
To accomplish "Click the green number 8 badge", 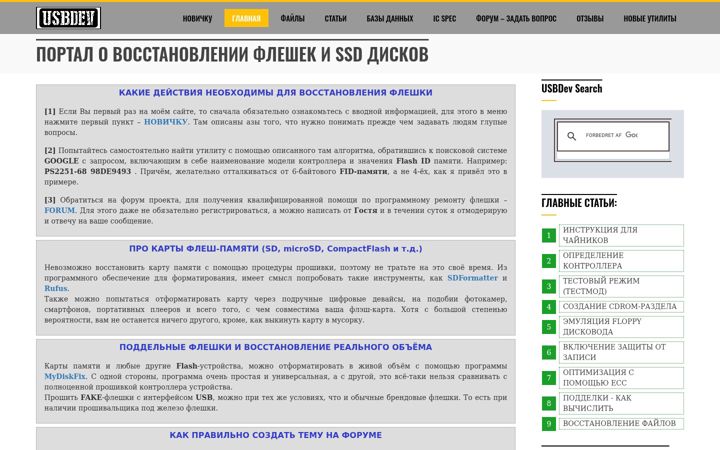I will (548, 403).
